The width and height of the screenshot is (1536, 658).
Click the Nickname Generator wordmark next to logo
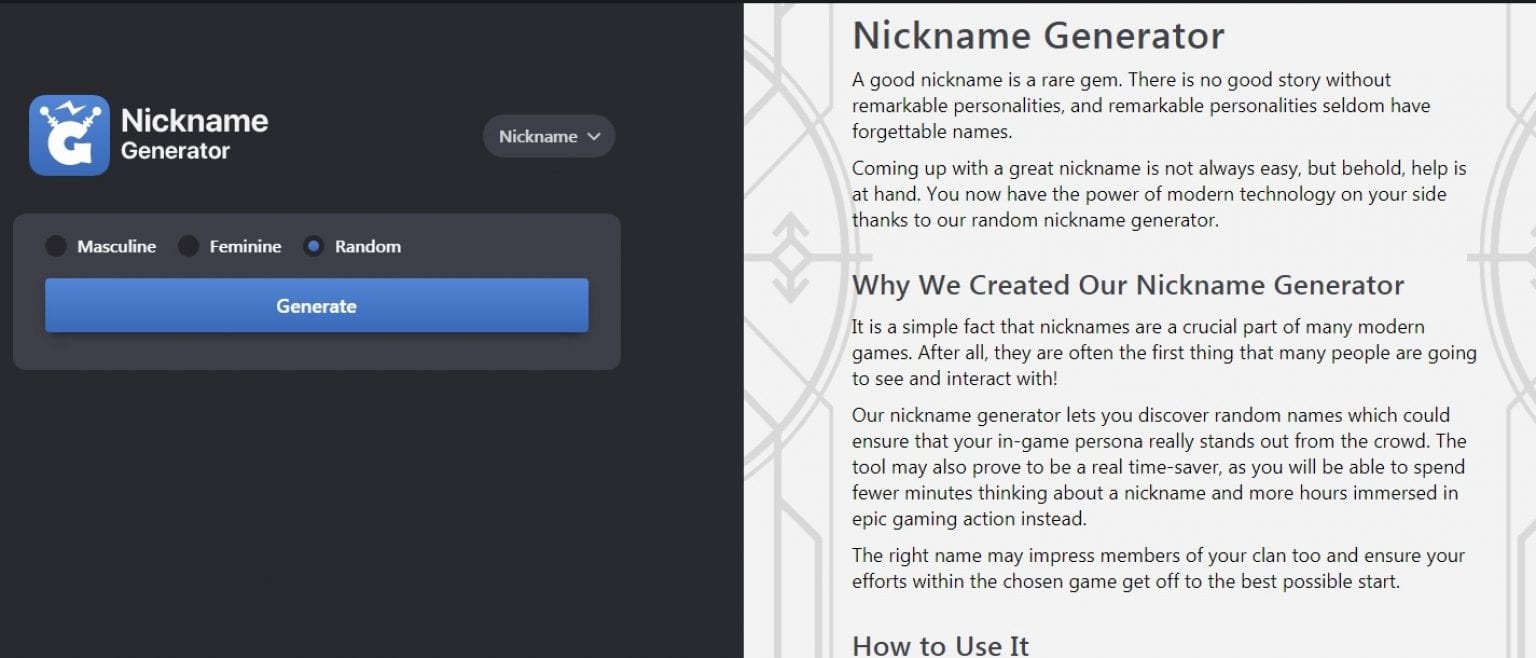(x=193, y=133)
